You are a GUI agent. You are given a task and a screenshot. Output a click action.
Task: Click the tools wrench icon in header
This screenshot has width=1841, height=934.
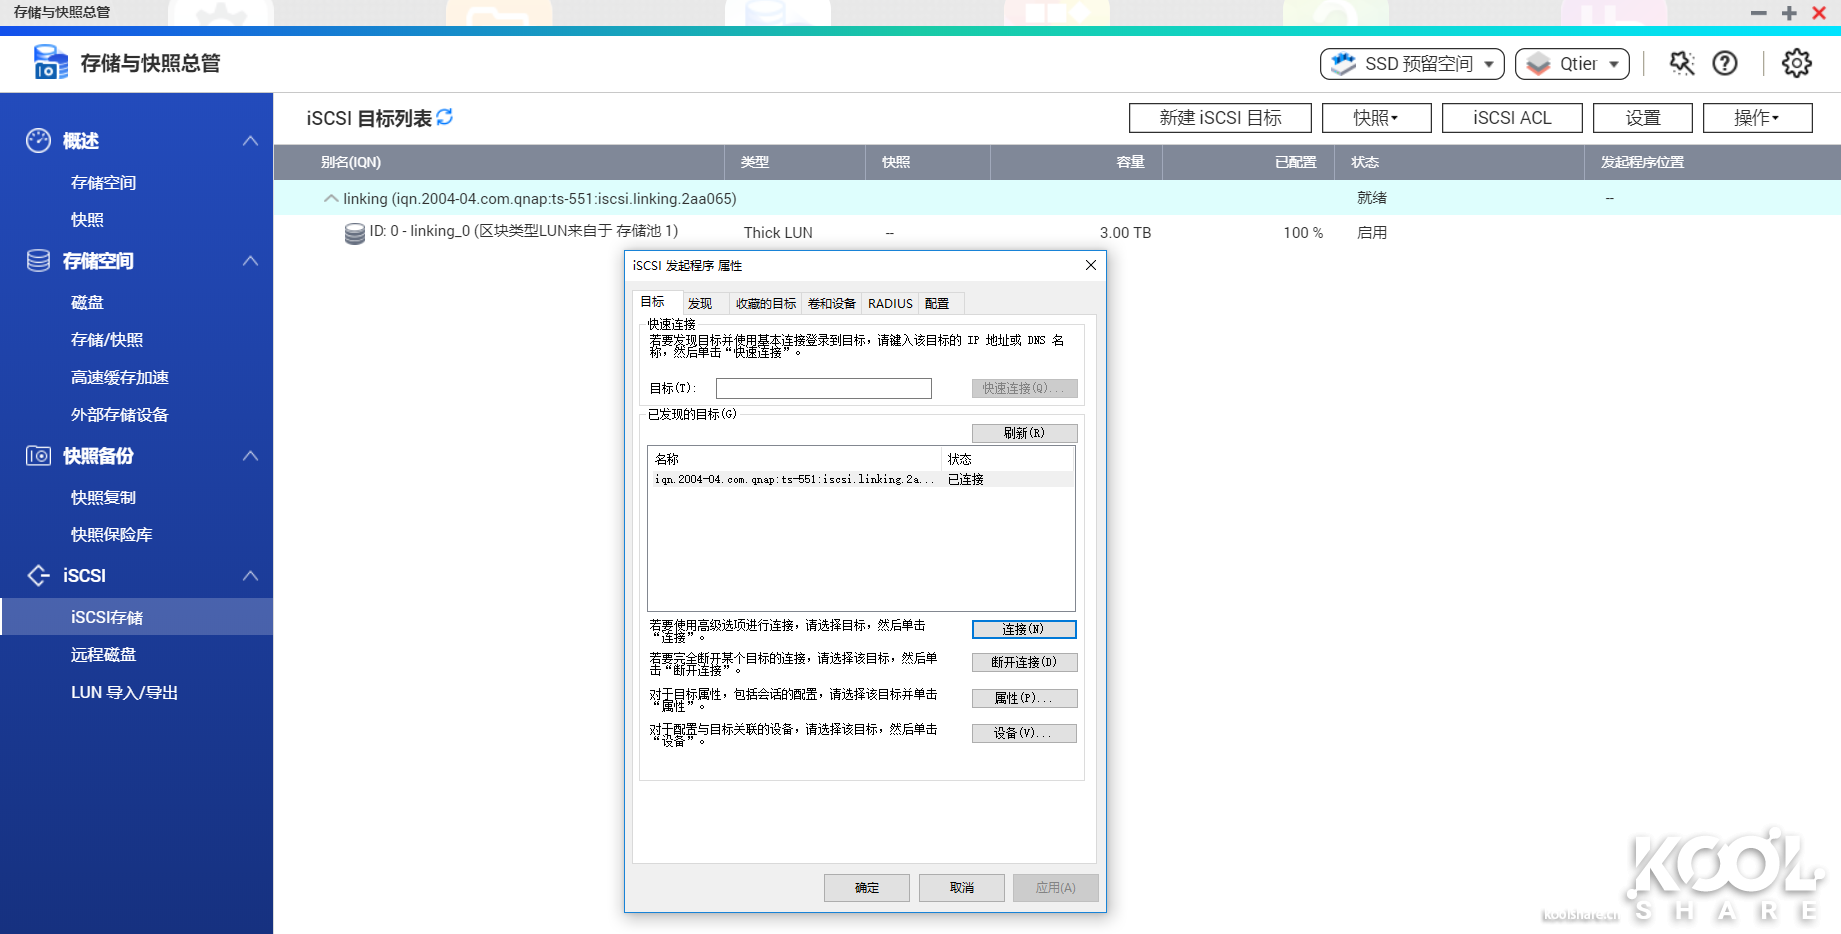1682,63
